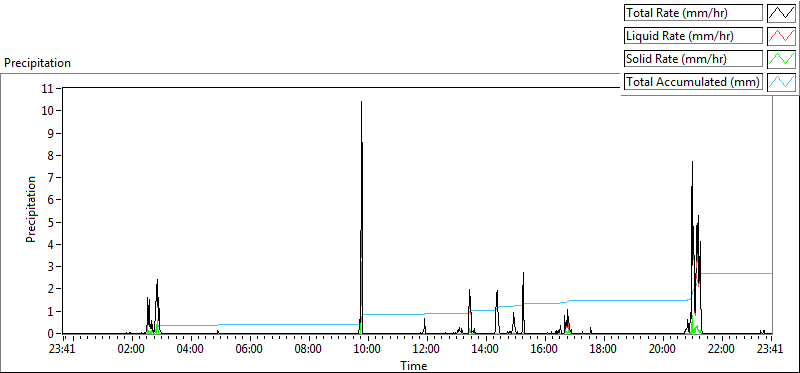This screenshot has height=373, width=800.
Task: Click the 18:00 time axis label
Action: click(604, 350)
